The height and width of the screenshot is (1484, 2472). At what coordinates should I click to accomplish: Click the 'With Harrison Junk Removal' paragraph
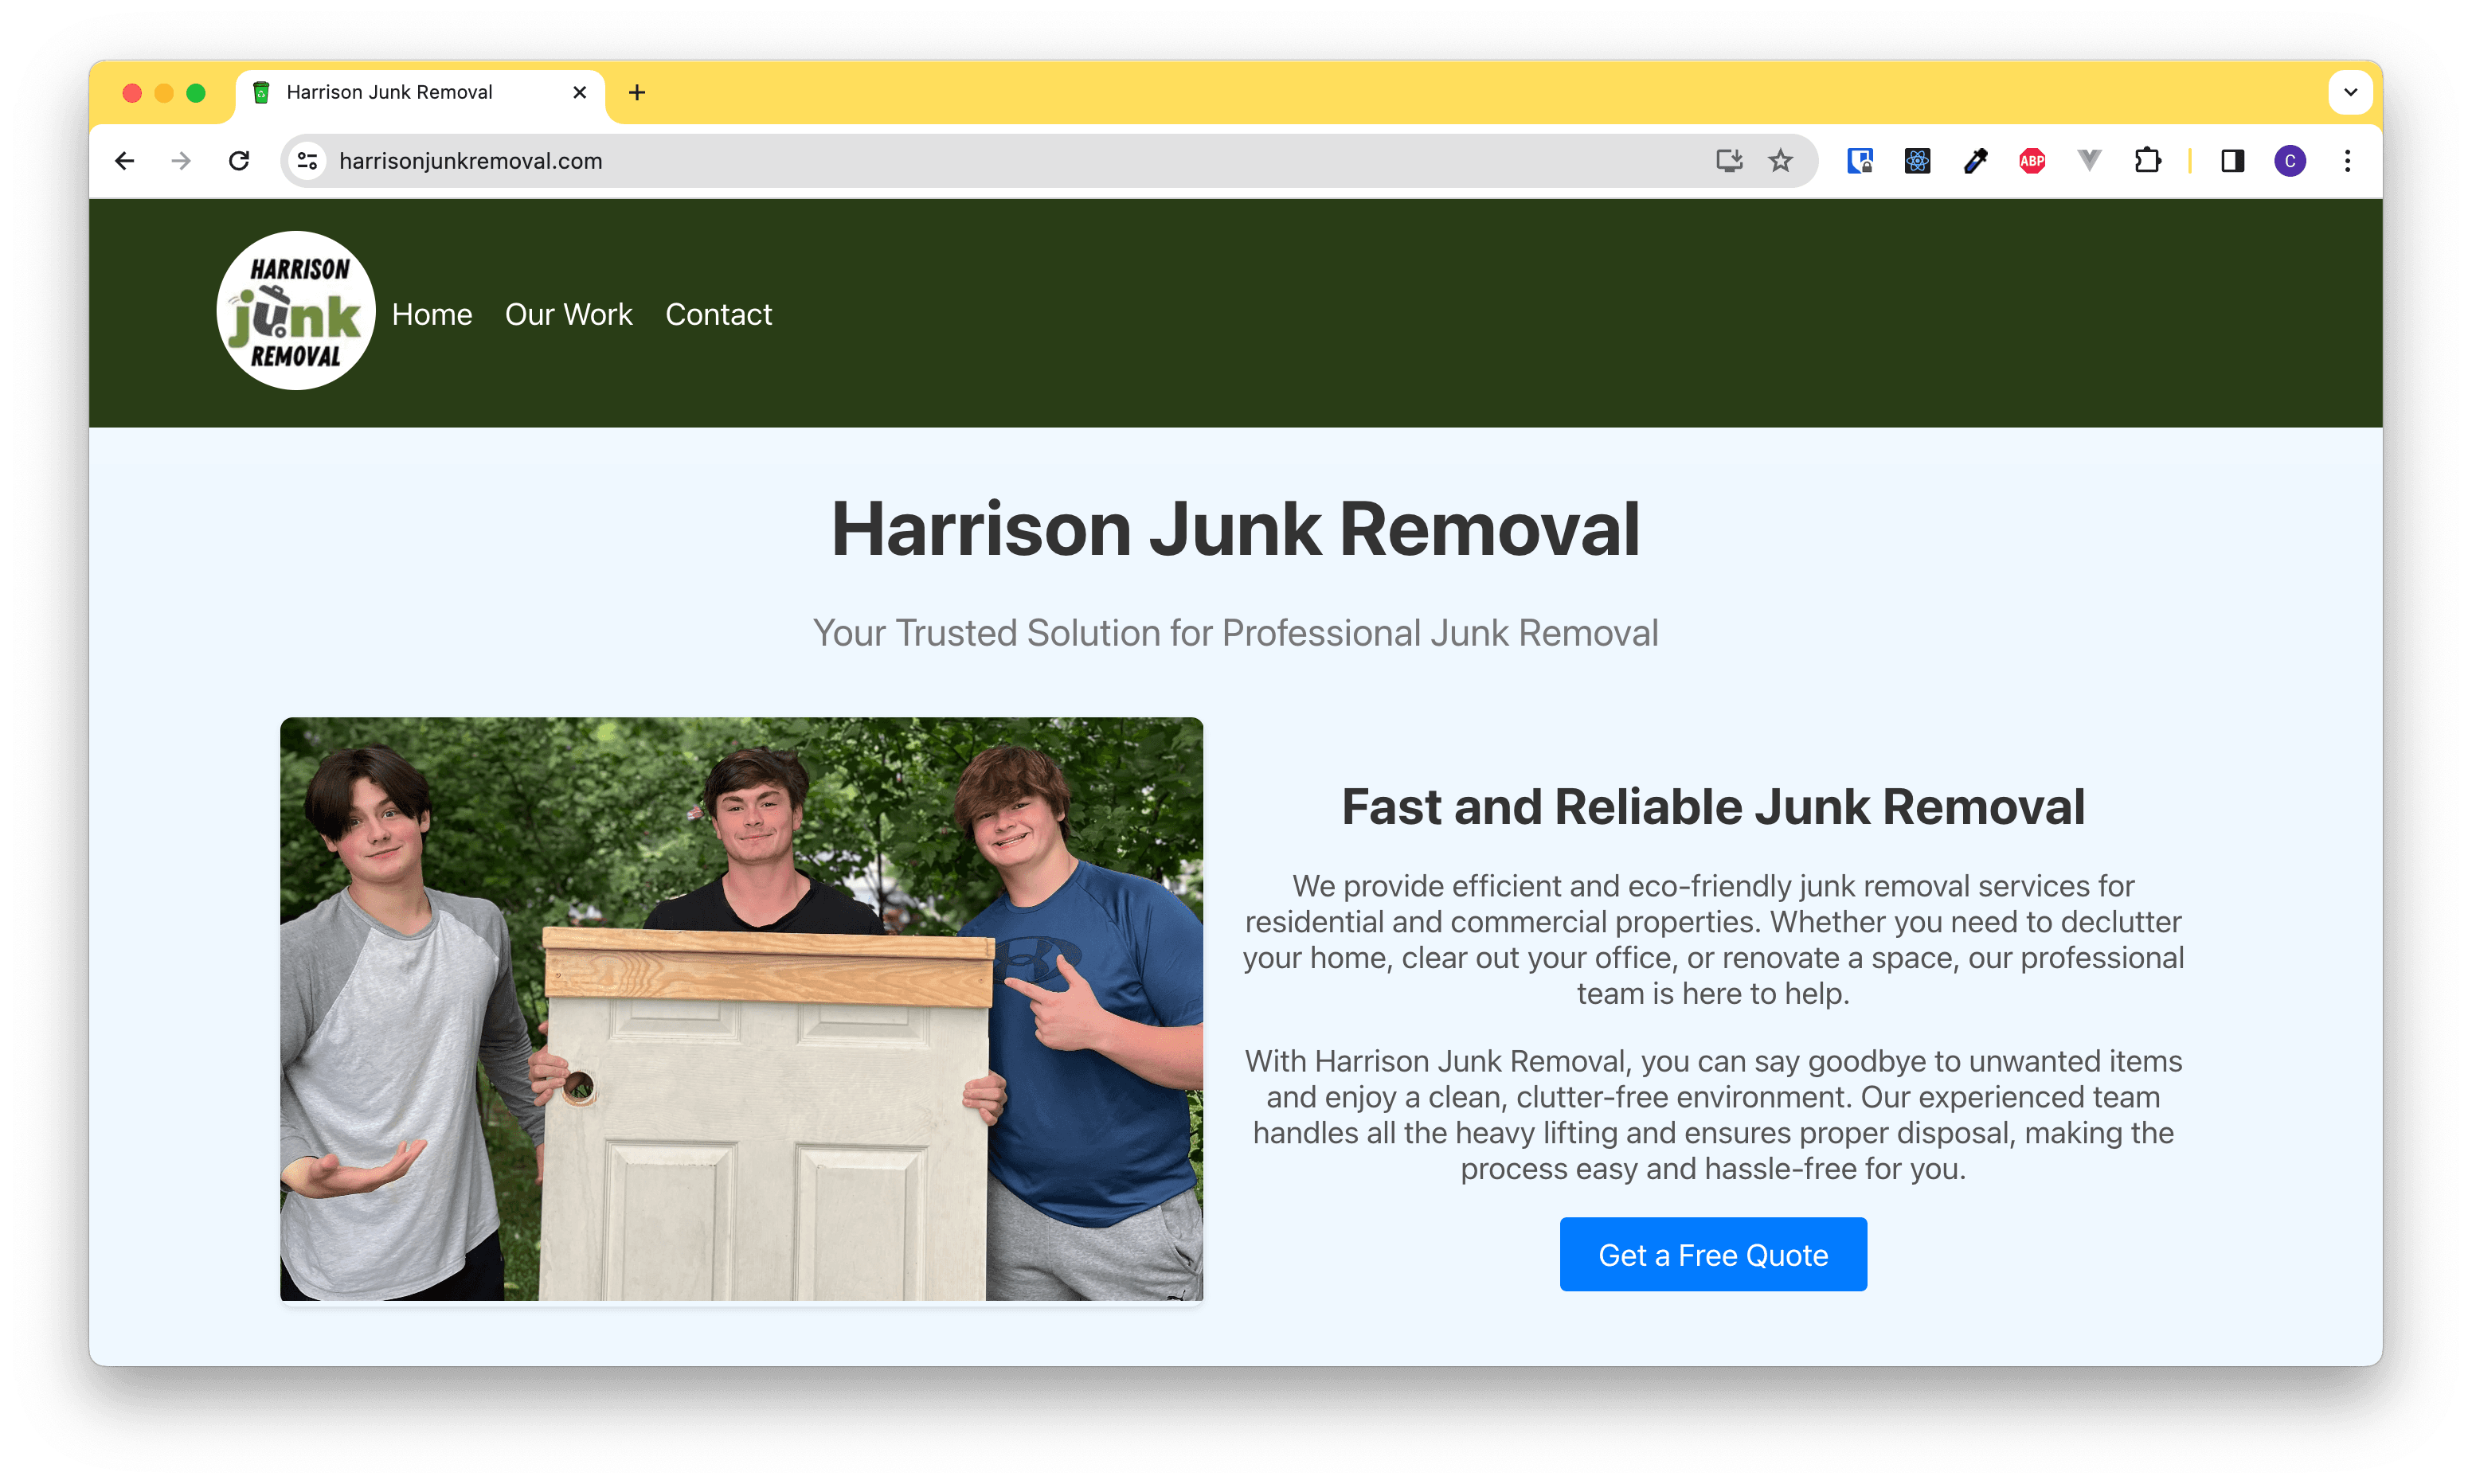coord(1713,1115)
